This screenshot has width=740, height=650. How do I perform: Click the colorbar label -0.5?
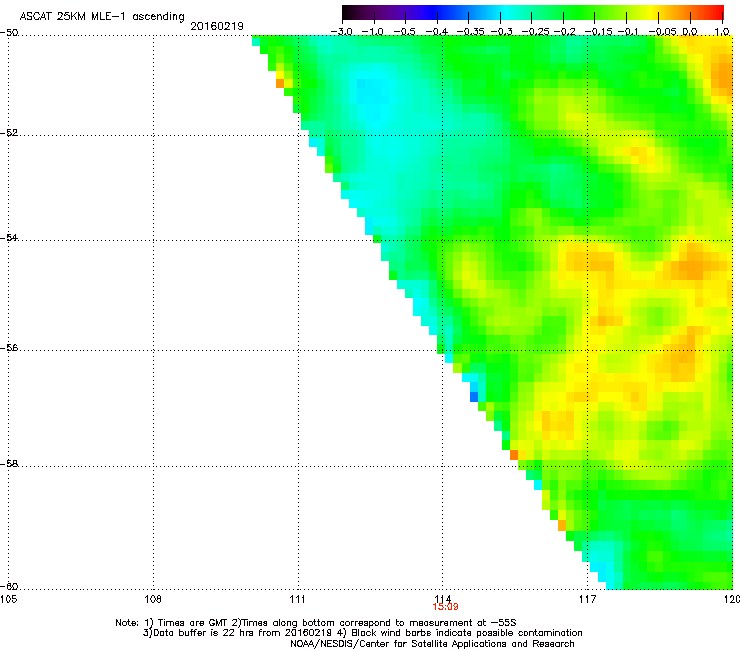pos(404,32)
